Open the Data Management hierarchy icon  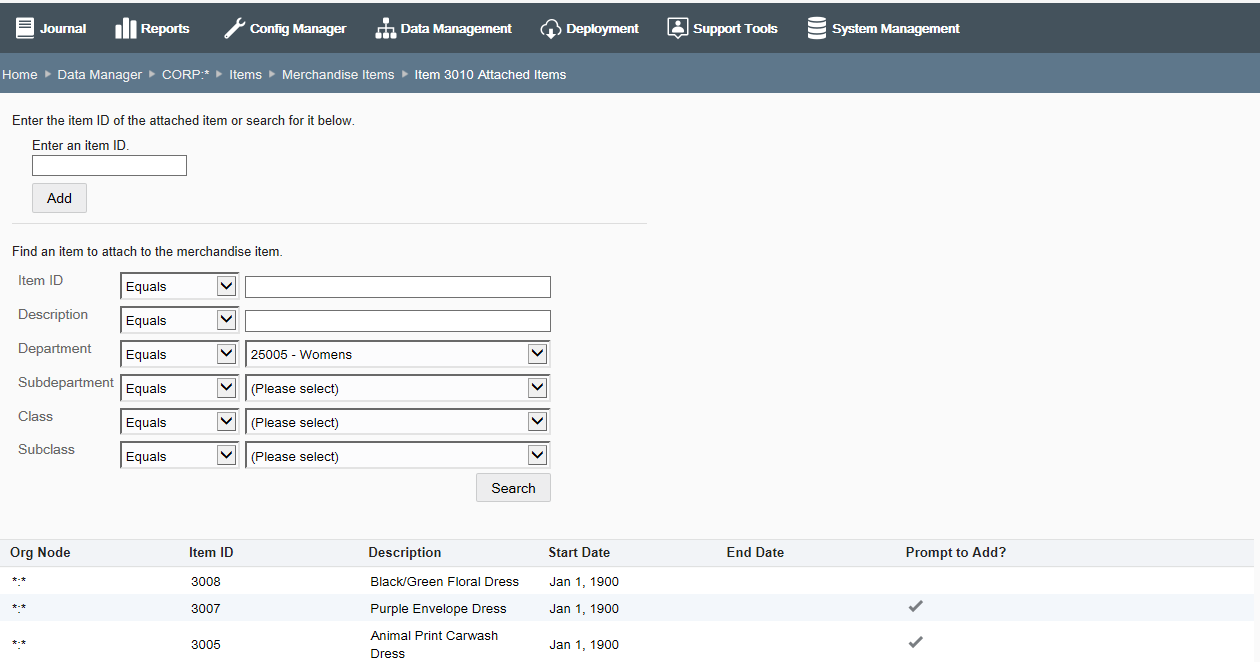[x=386, y=27]
